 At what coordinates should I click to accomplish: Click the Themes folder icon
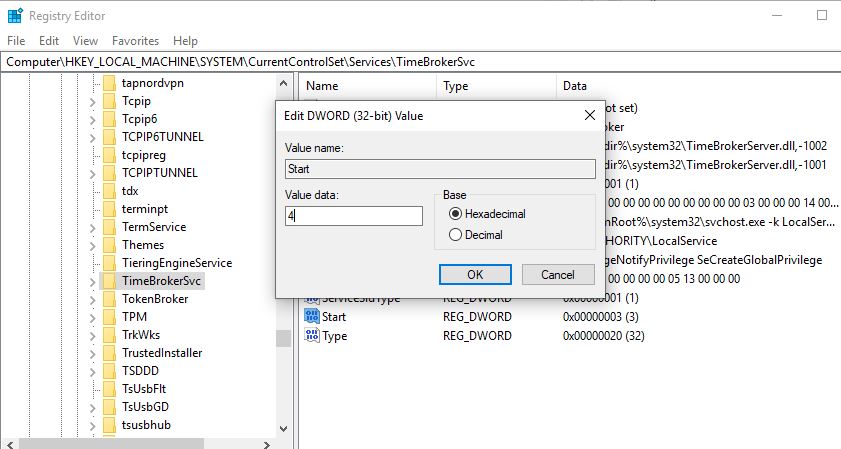tap(109, 245)
